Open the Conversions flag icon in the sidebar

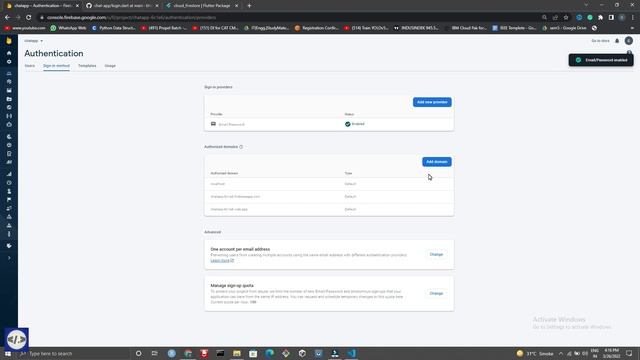coord(9,200)
